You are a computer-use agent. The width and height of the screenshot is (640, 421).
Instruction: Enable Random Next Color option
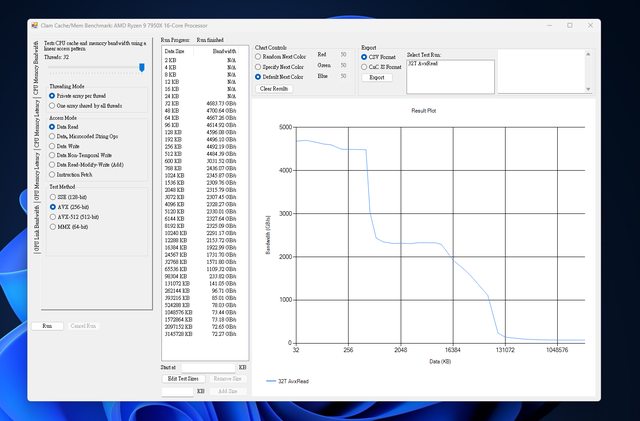(259, 57)
